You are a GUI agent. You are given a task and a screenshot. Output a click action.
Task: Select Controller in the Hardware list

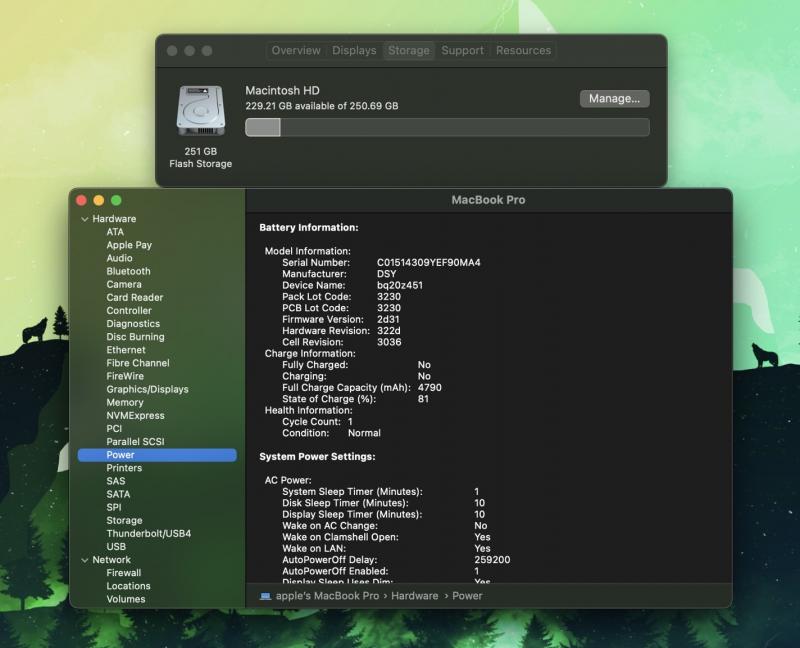(129, 311)
